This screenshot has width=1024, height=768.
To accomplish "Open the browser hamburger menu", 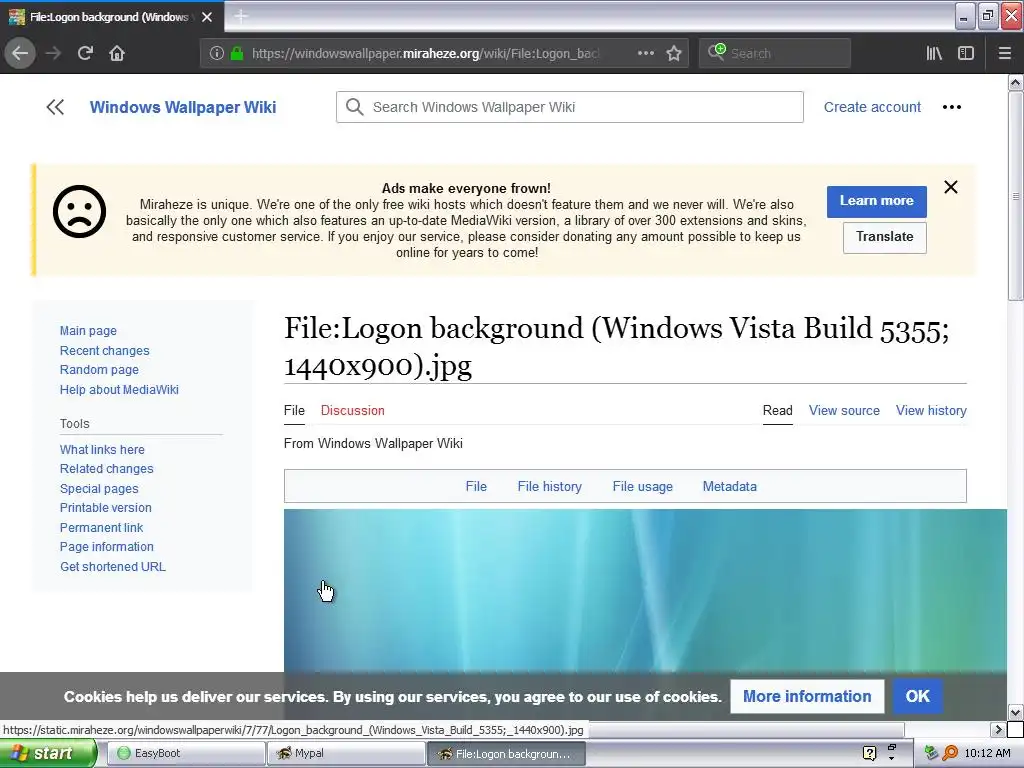I will pos(1004,53).
